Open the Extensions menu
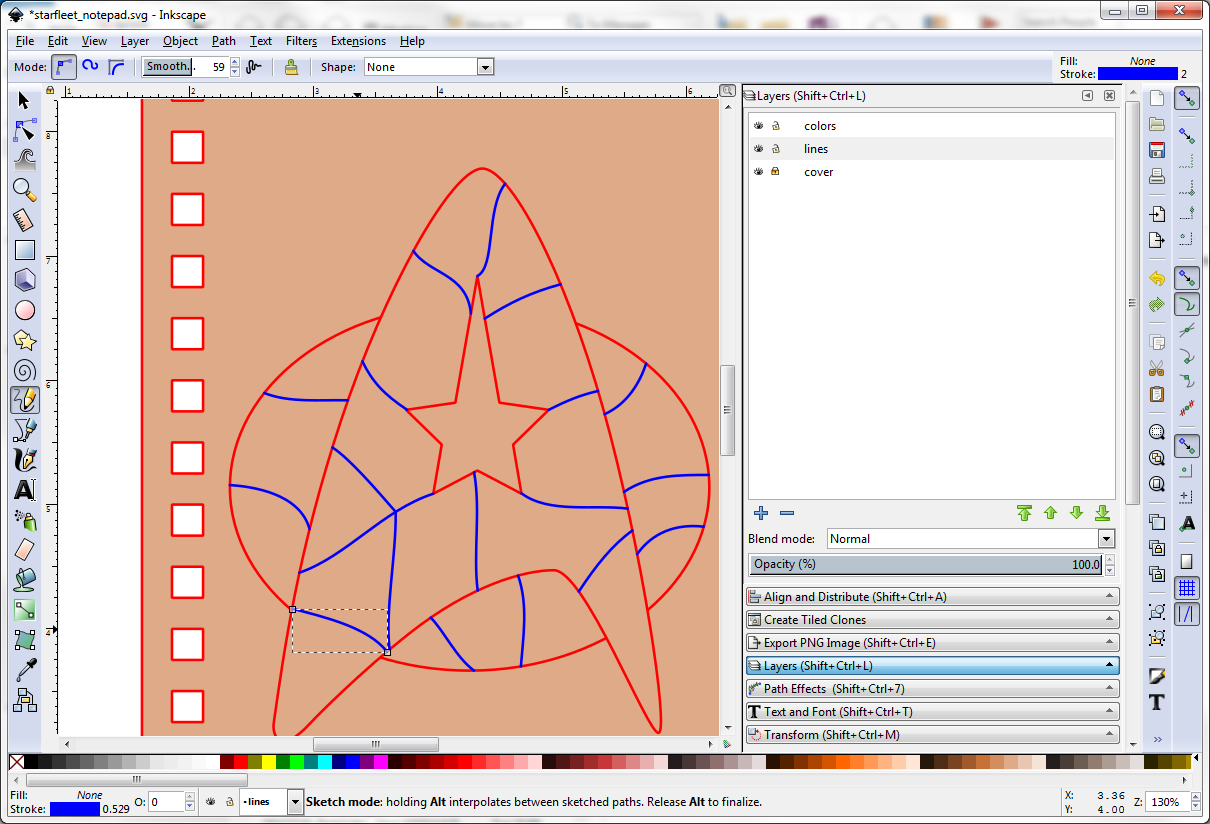This screenshot has width=1210, height=824. pyautogui.click(x=358, y=41)
